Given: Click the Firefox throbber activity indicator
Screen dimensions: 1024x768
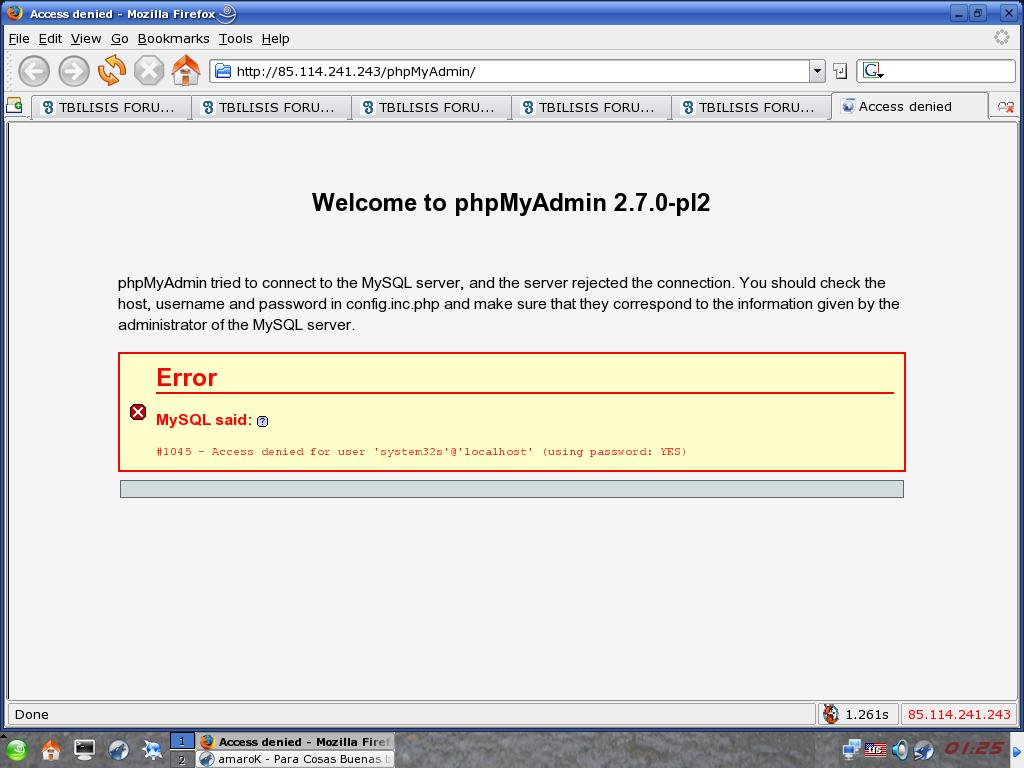Looking at the screenshot, I should pyautogui.click(x=1002, y=37).
